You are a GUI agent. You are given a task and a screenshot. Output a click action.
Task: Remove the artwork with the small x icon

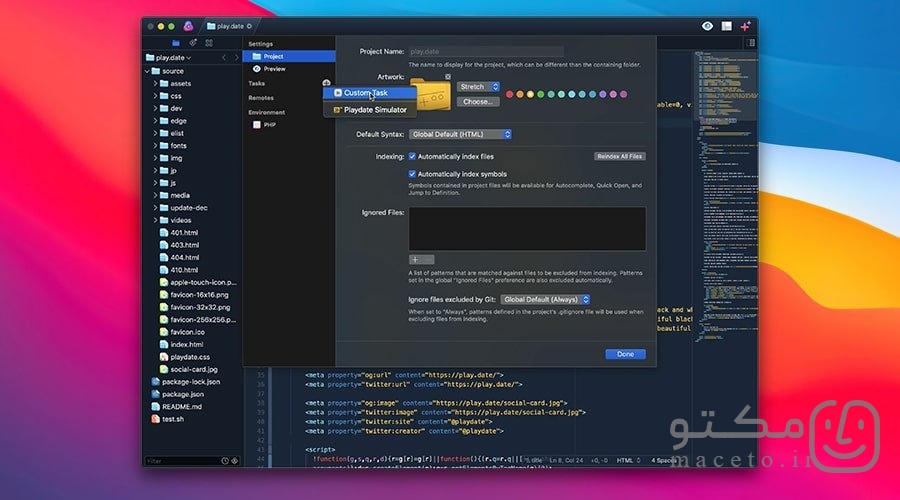[448, 76]
